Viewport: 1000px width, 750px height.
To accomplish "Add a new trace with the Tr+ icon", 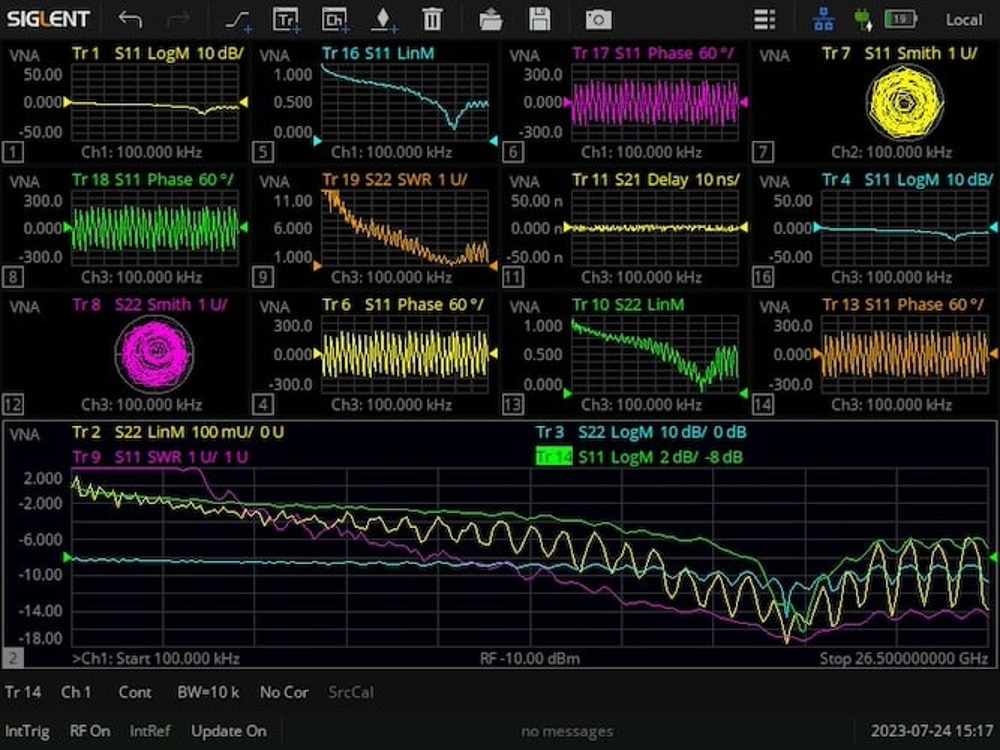I will pyautogui.click(x=287, y=19).
